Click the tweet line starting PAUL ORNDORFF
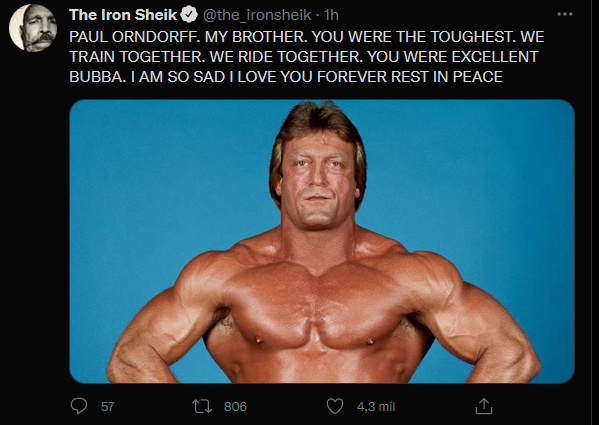 click(x=307, y=37)
